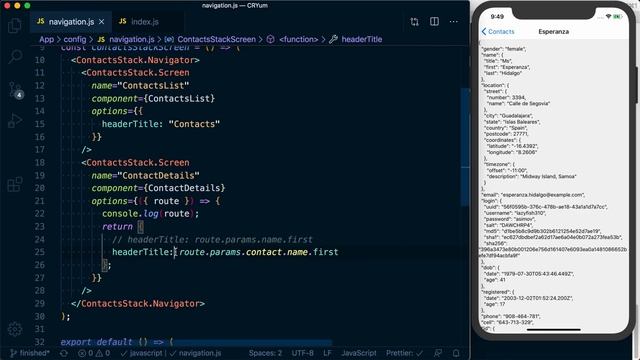Screen dimensions: 640x360
Task: Open the Run and Debug view
Action: pos(15,120)
